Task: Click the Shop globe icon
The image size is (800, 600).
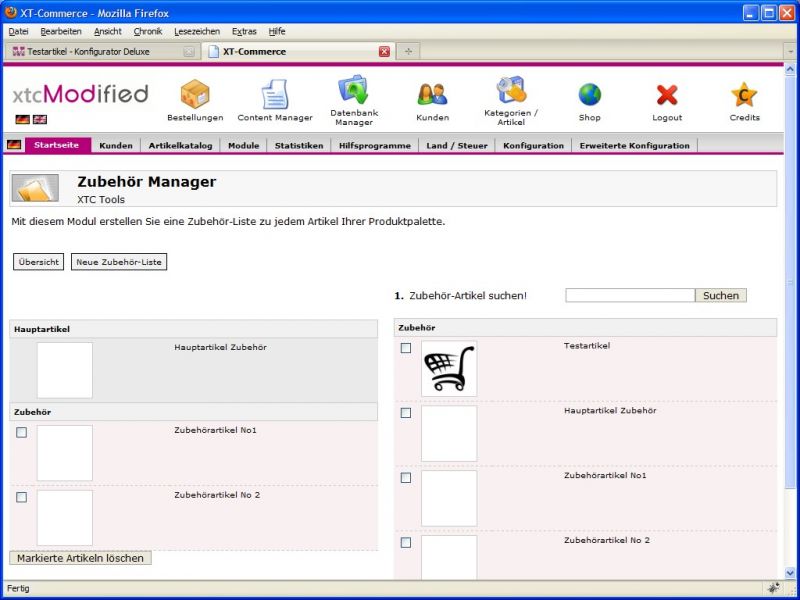Action: (589, 95)
